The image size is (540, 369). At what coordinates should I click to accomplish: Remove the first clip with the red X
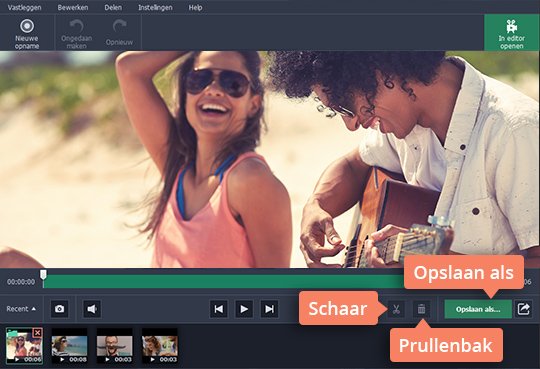[37, 332]
